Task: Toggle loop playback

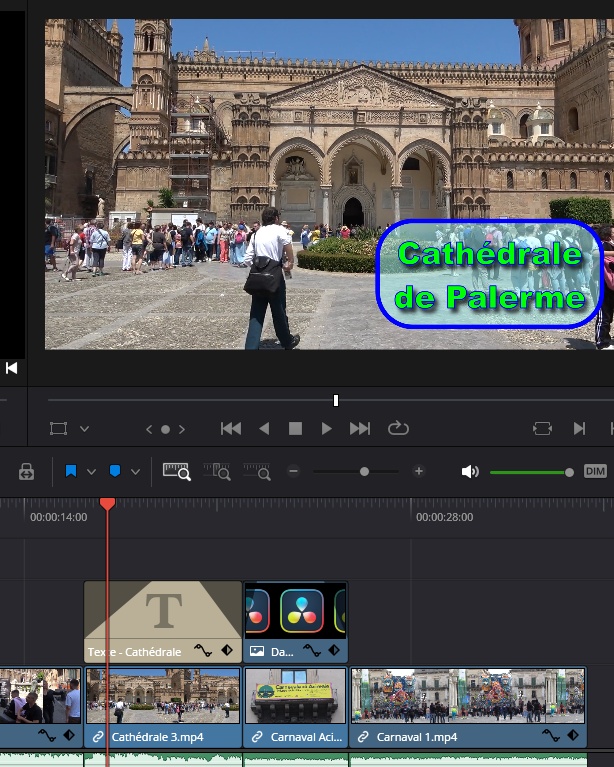Action: coord(398,428)
